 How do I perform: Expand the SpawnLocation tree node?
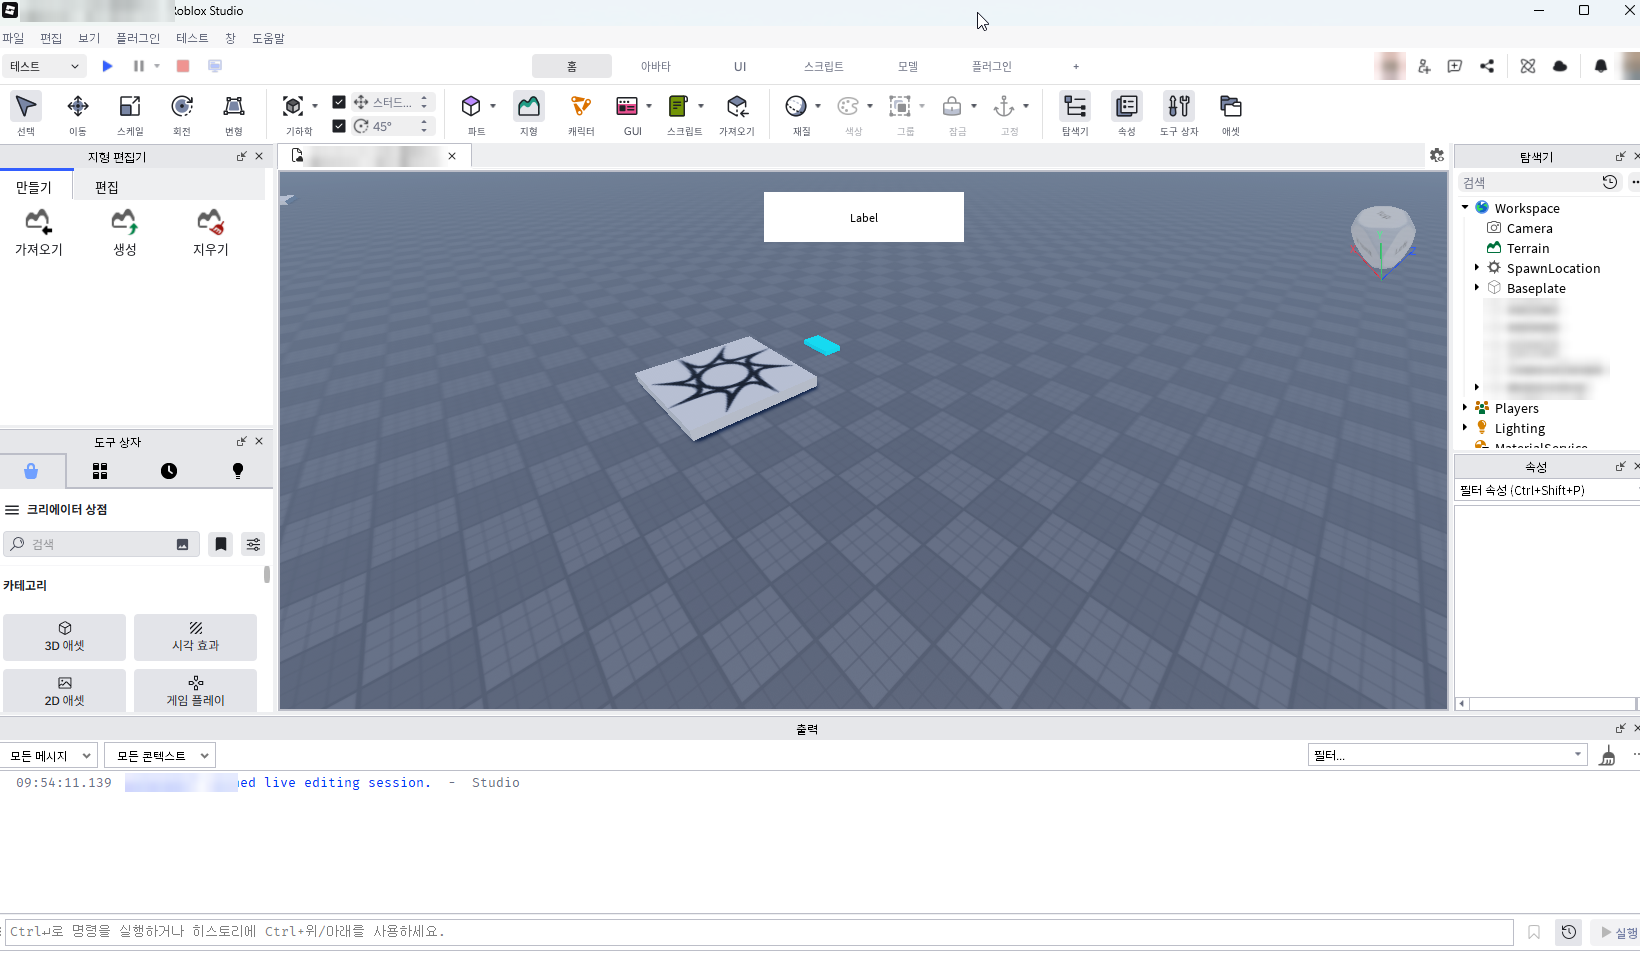click(x=1477, y=268)
